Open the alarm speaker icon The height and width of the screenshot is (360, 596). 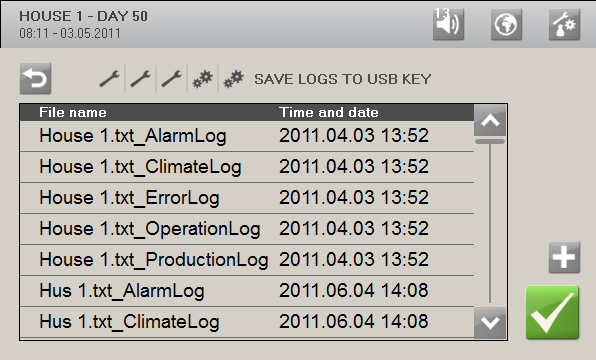coord(448,24)
